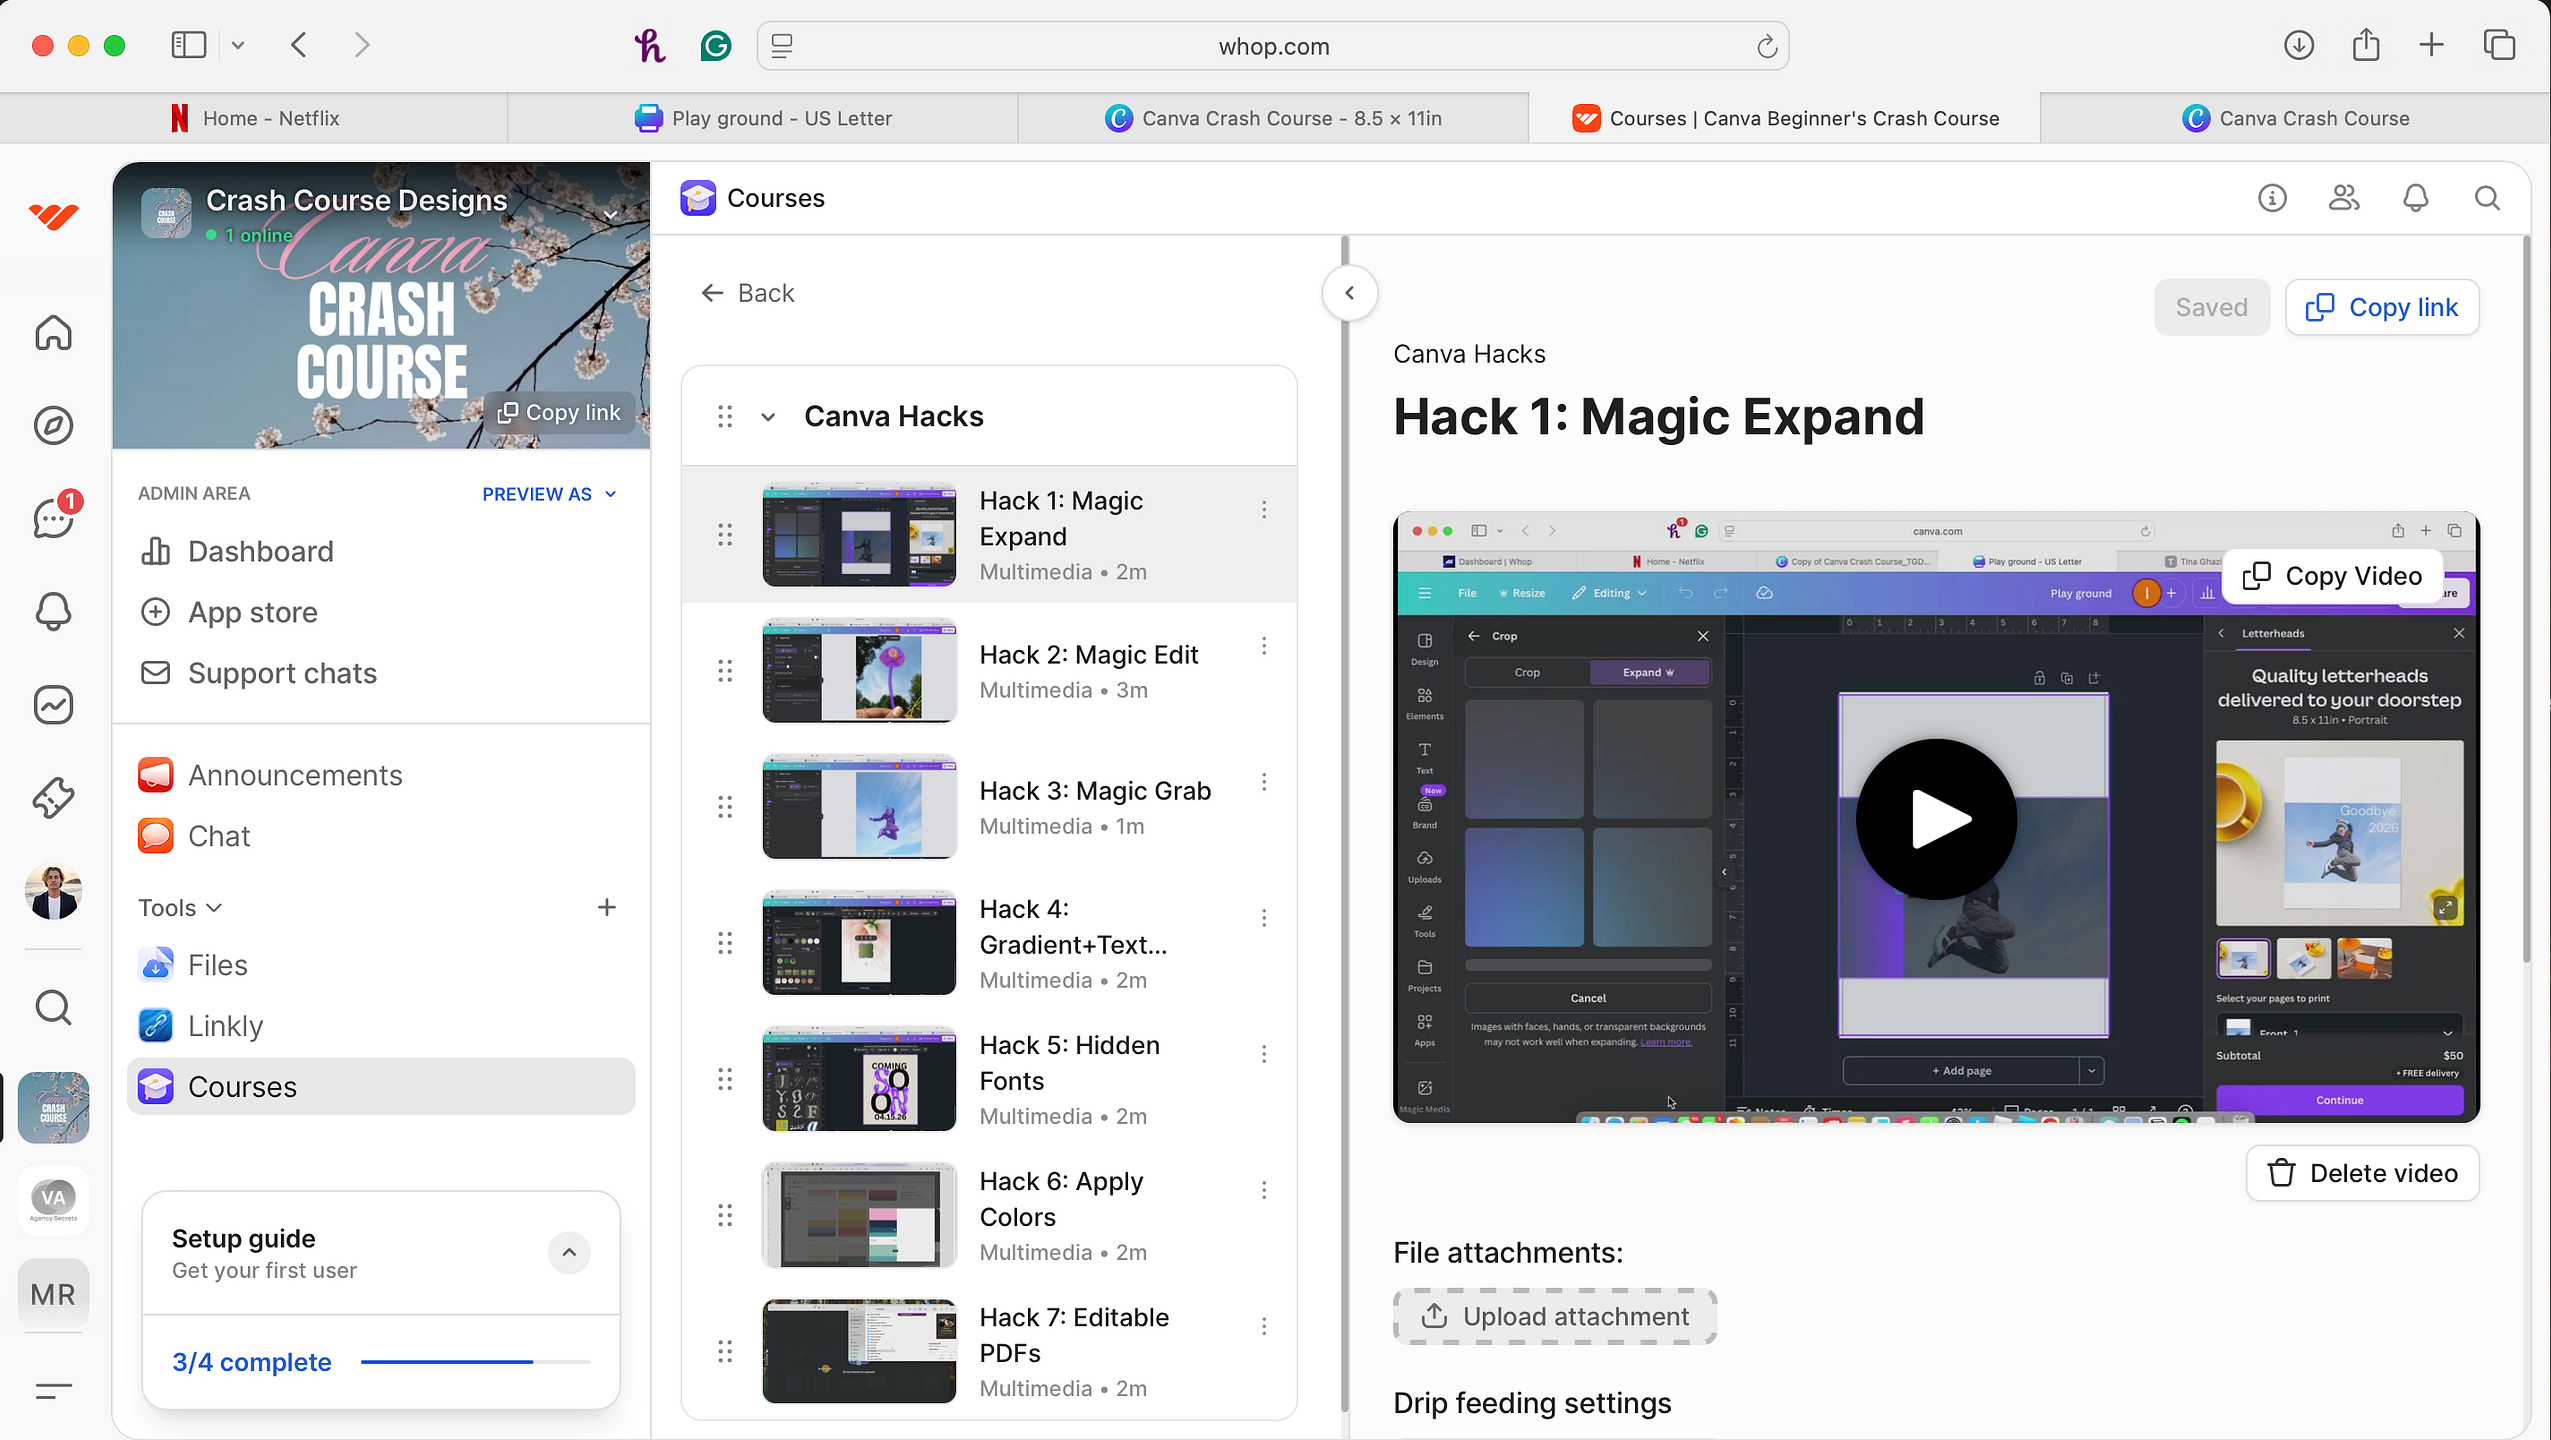Click Delete video button
2551x1440 pixels.
tap(2362, 1173)
